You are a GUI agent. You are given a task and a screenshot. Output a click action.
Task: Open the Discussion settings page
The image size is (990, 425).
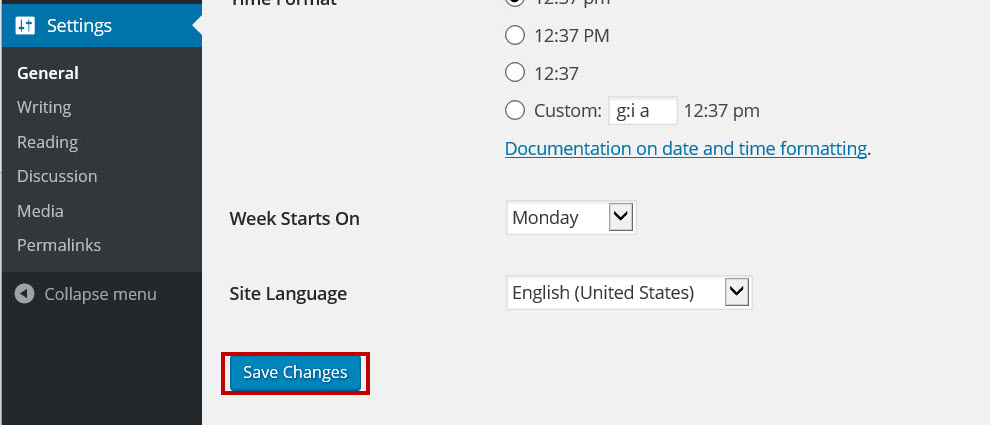pos(57,176)
